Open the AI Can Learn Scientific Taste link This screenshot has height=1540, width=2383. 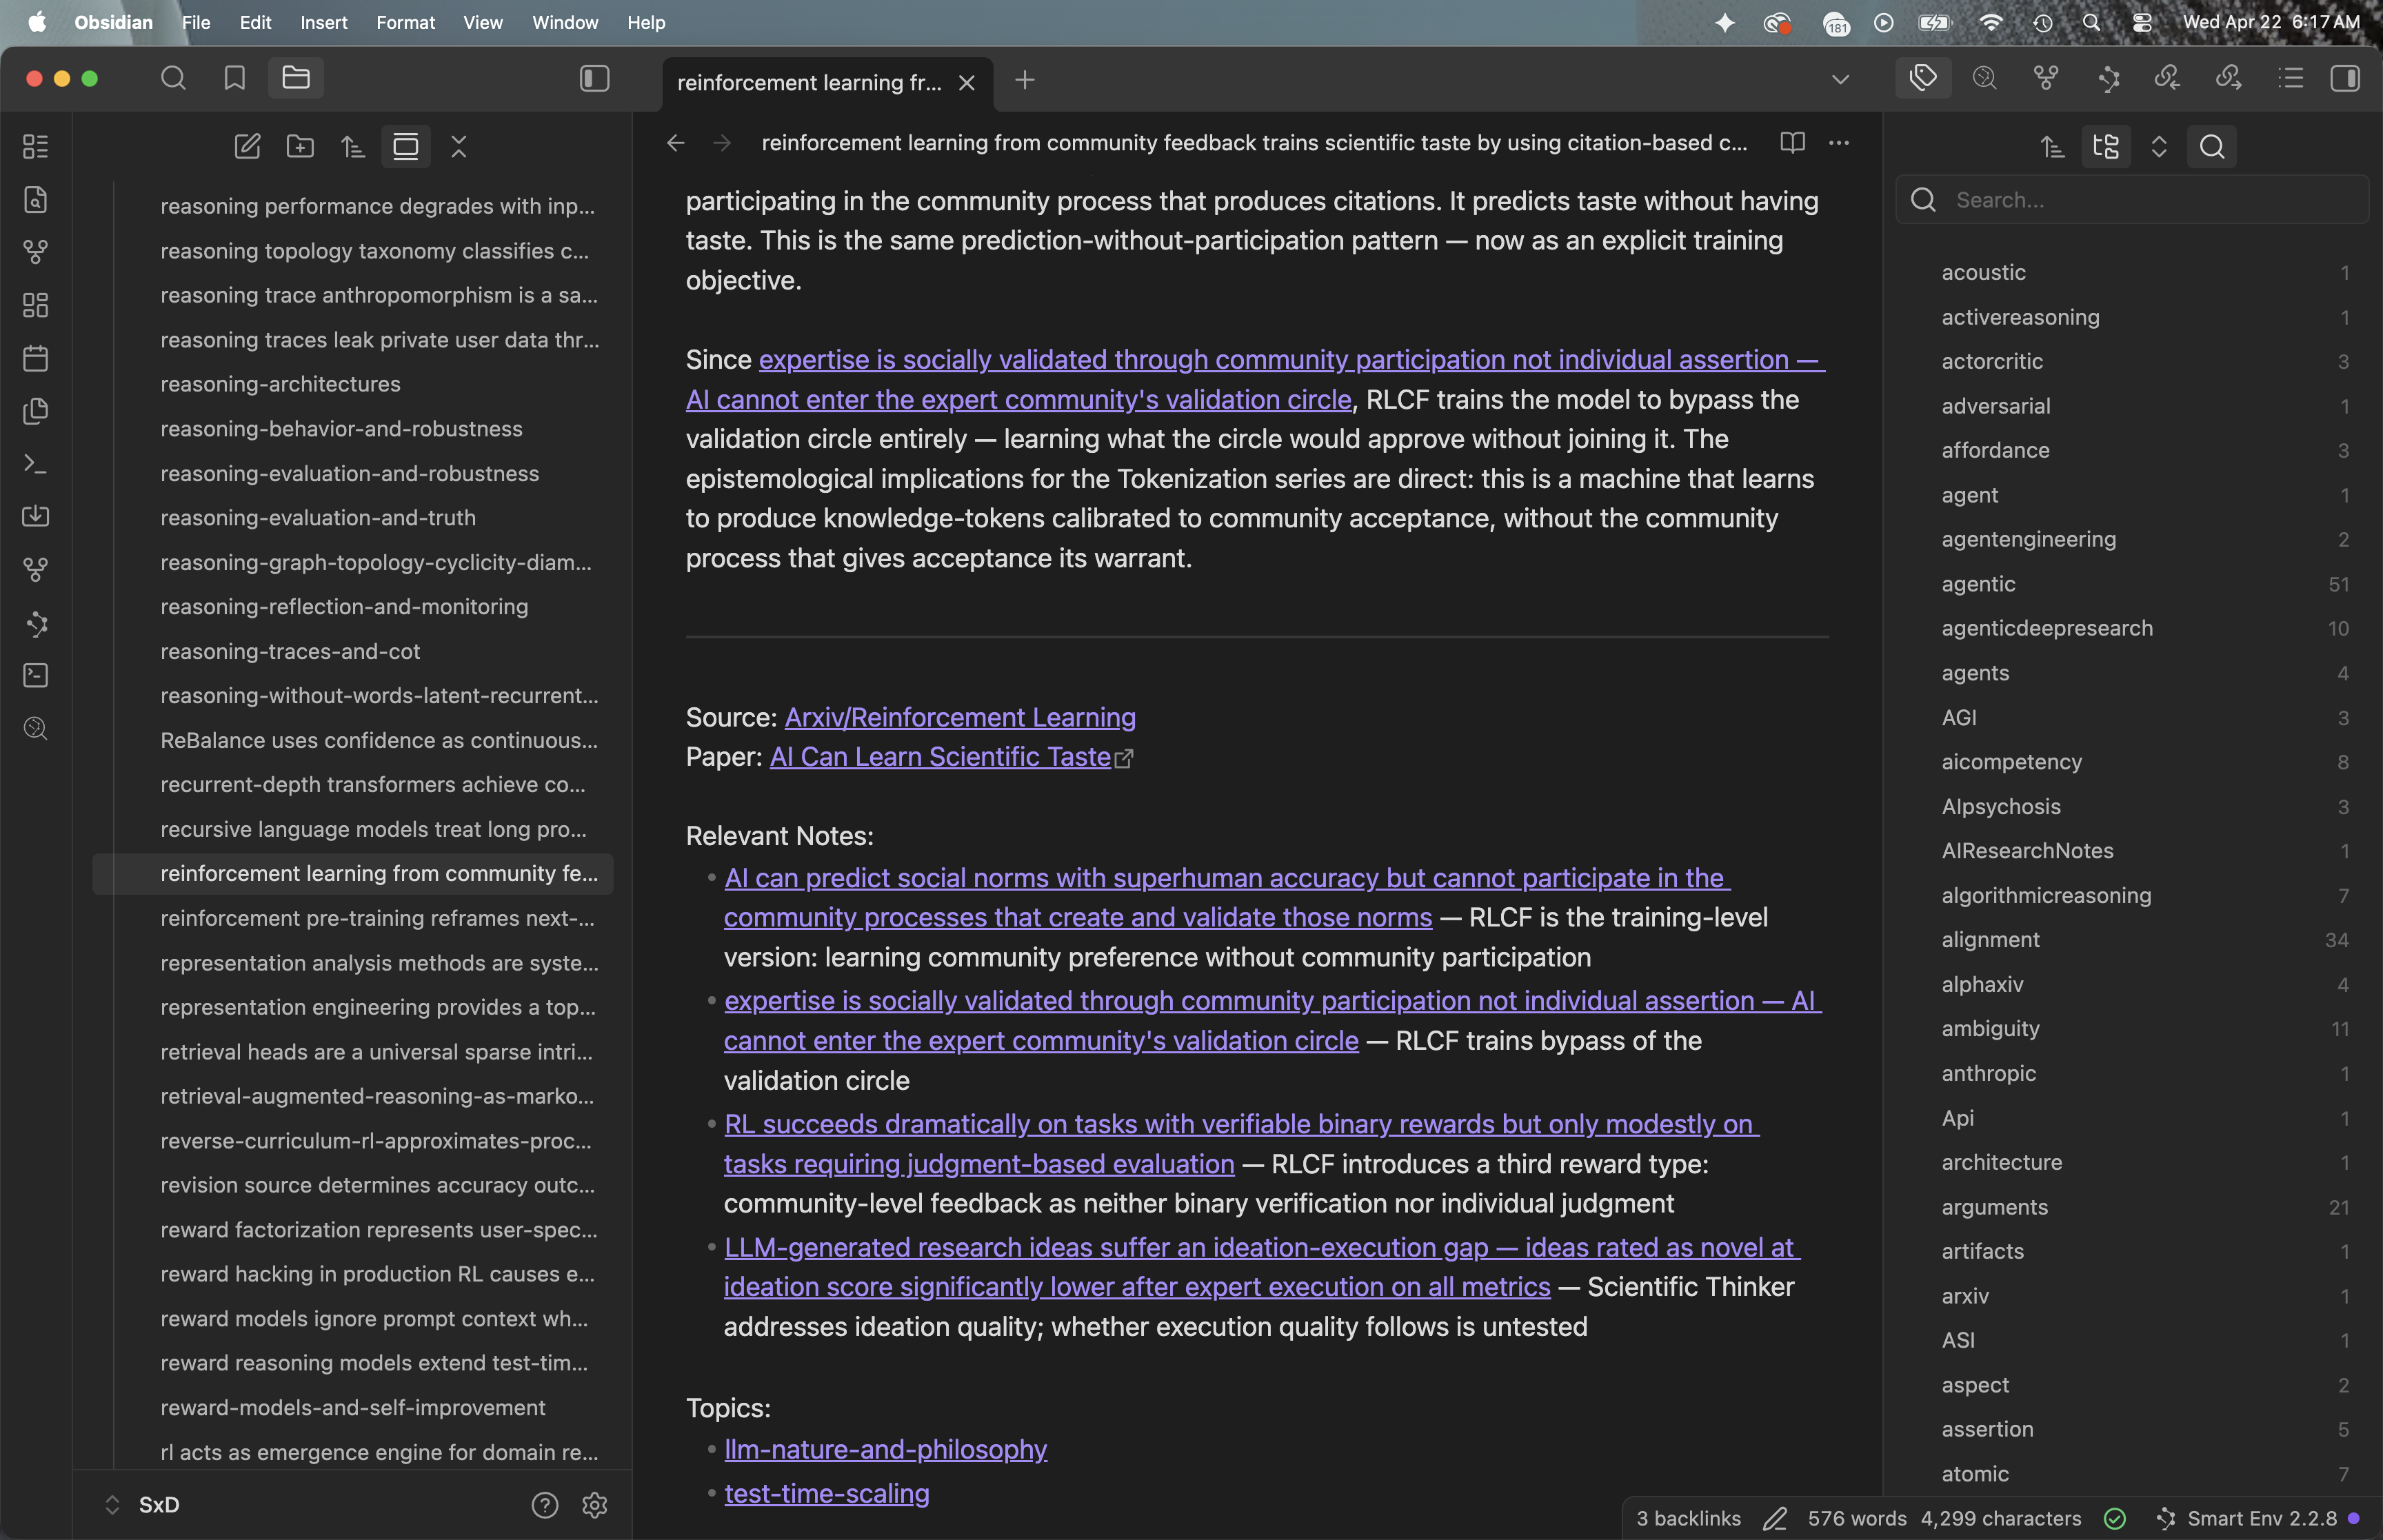click(x=940, y=757)
